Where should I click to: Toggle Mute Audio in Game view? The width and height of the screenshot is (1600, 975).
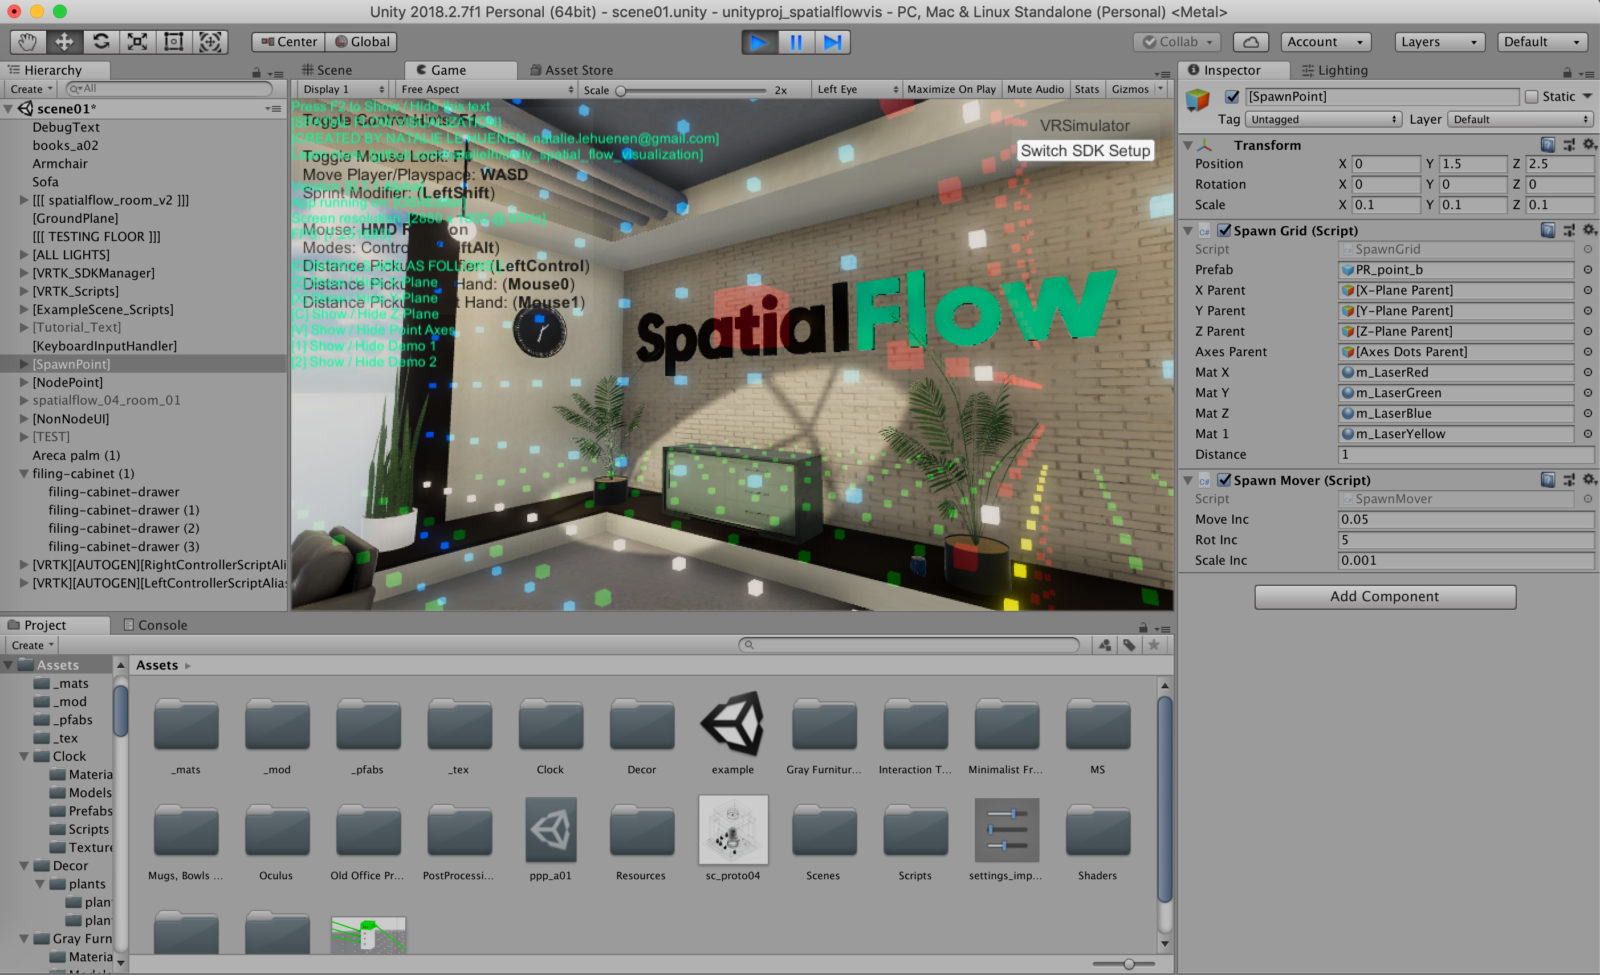click(x=1035, y=89)
